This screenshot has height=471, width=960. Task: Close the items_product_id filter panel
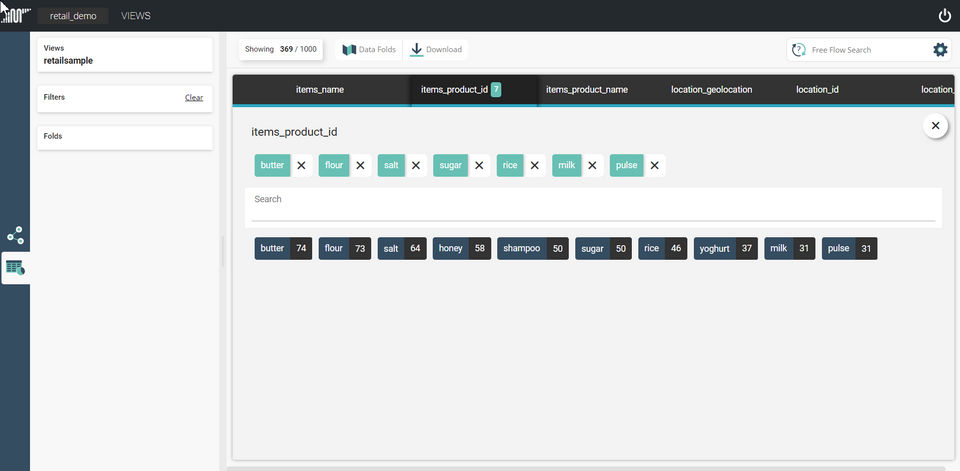935,126
